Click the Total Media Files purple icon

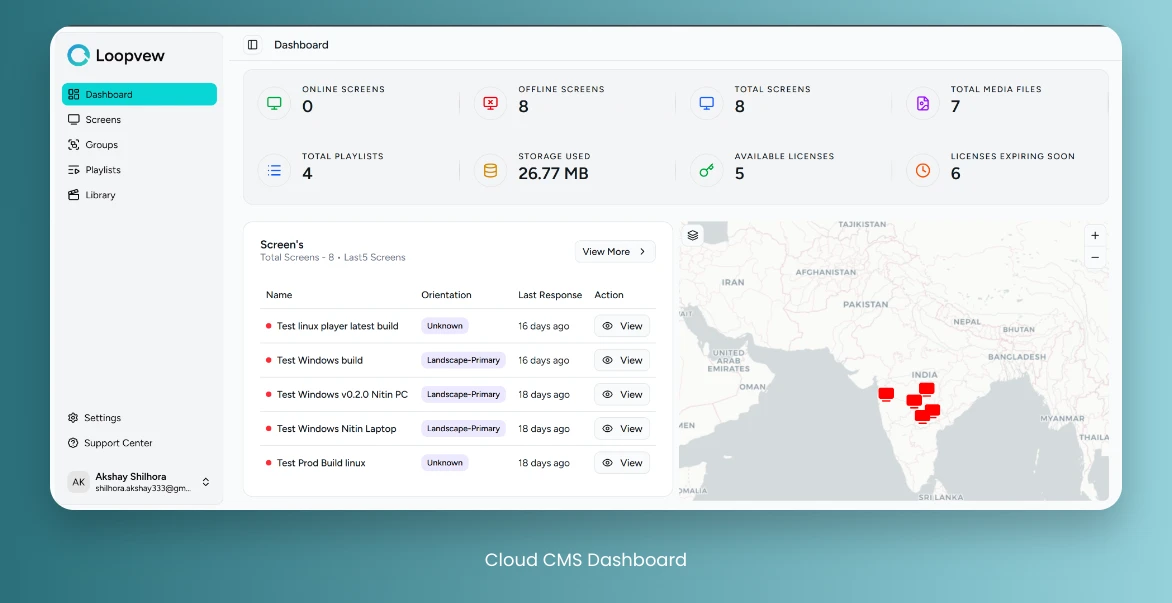pos(922,103)
